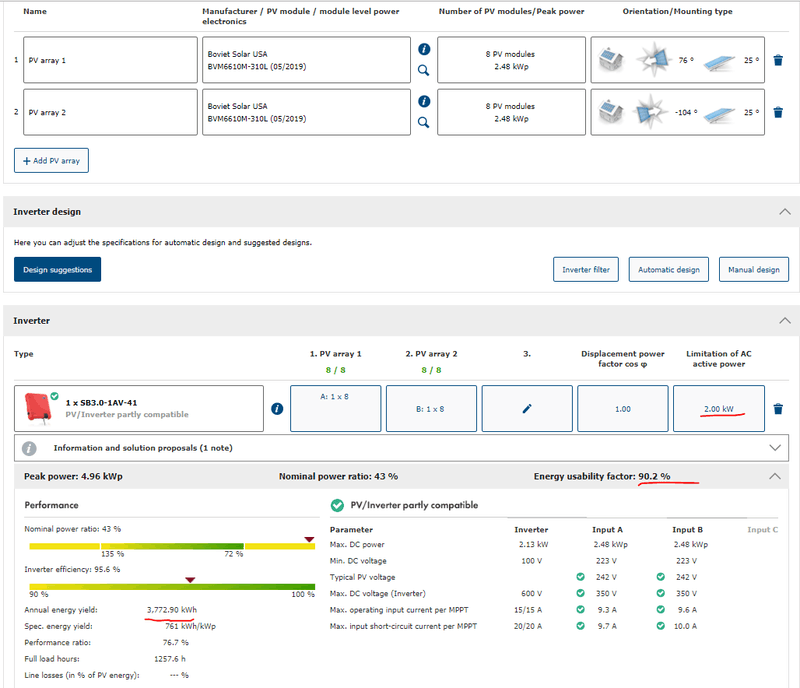Delete PV array 2 with trash icon
The height and width of the screenshot is (688, 800).
pyautogui.click(x=778, y=112)
